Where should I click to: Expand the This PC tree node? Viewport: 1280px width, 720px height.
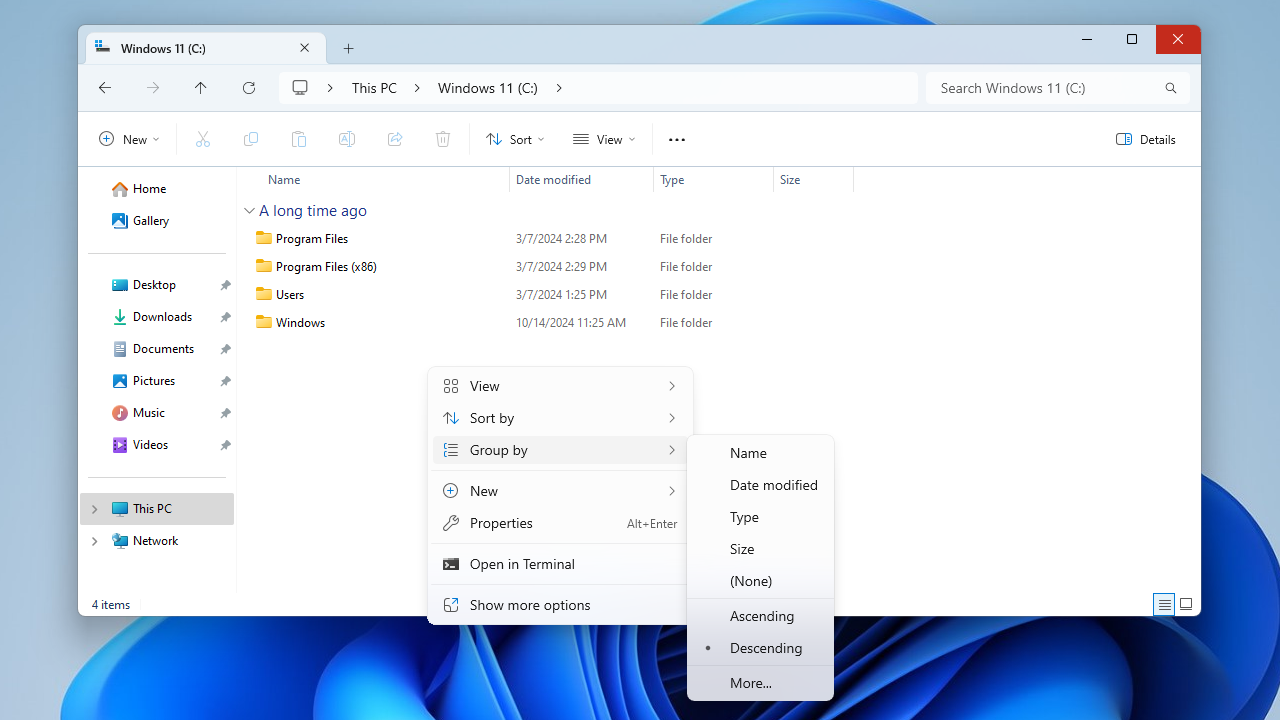coord(95,509)
